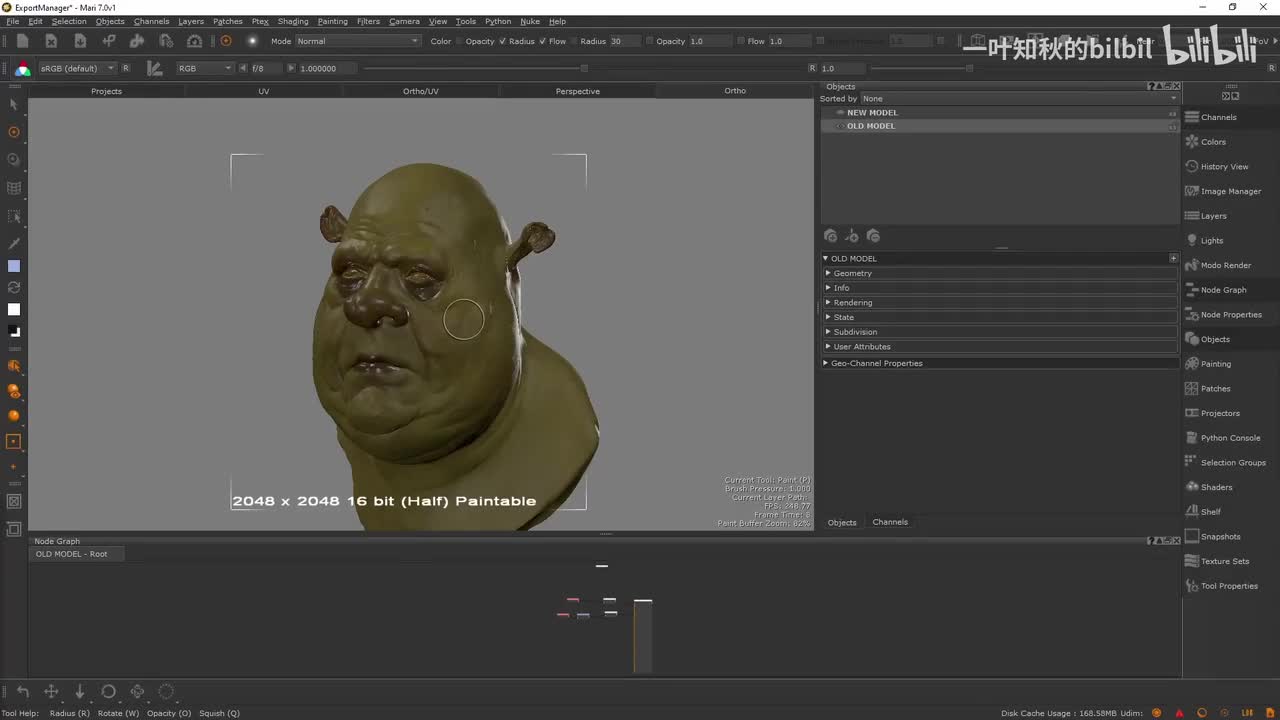Switch to the Perspective view tab
1280x720 pixels.
click(x=577, y=91)
